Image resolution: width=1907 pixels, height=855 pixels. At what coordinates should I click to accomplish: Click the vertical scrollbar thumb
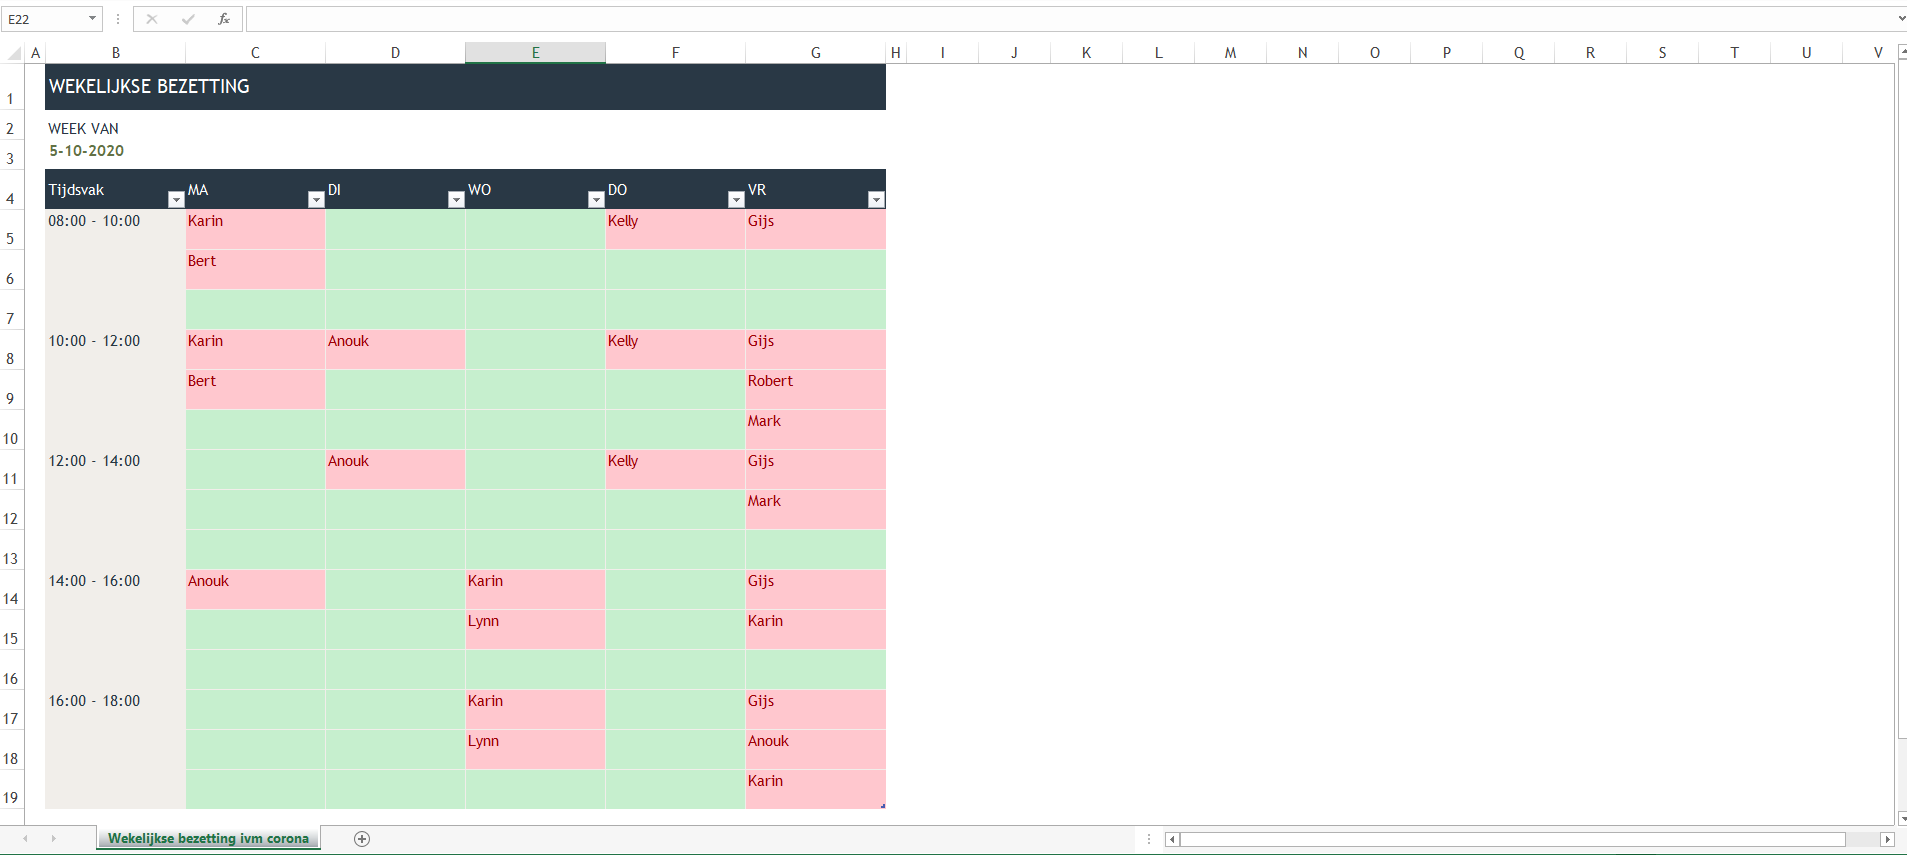(x=1902, y=400)
